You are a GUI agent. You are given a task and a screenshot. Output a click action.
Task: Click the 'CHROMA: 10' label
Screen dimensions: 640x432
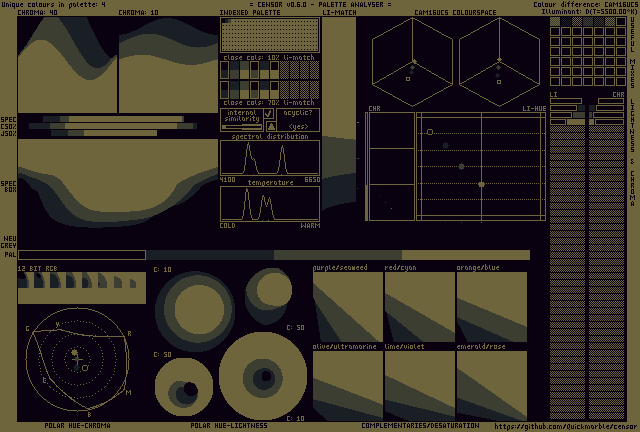138,12
